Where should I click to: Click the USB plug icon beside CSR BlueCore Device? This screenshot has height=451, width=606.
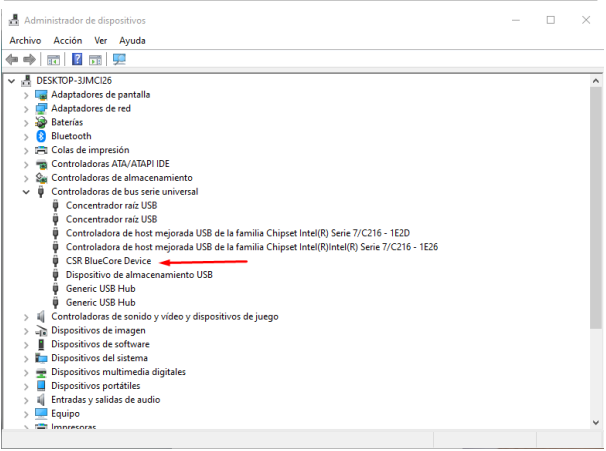(x=55, y=260)
